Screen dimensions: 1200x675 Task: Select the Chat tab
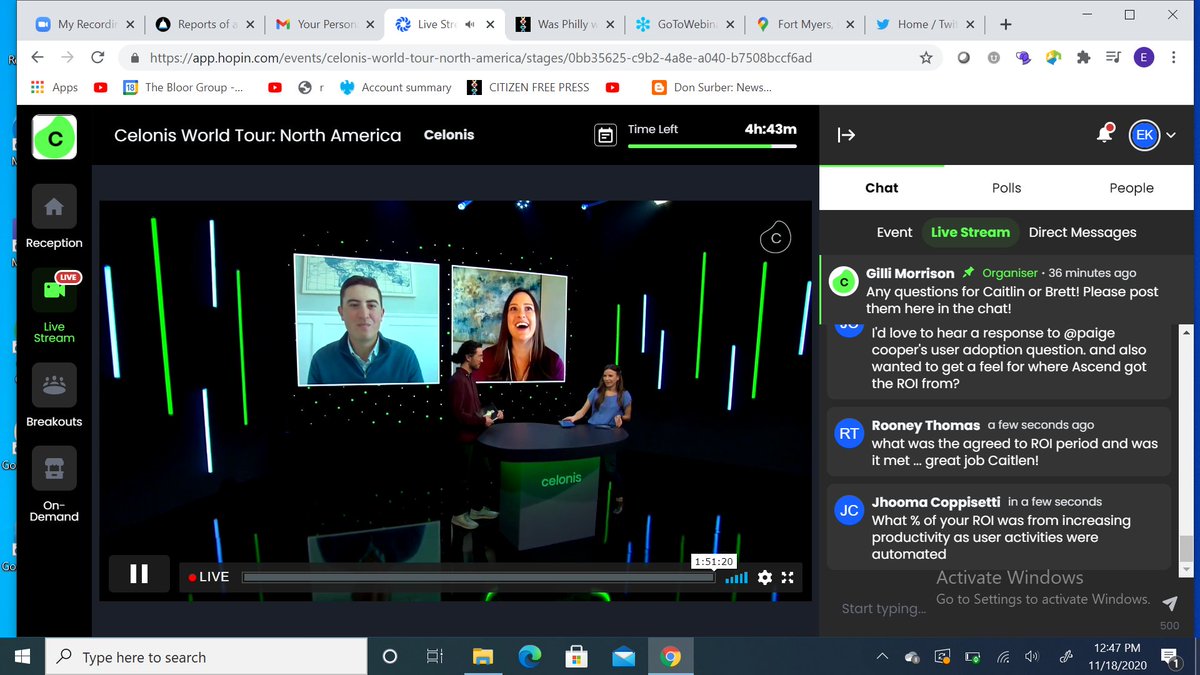coord(881,188)
